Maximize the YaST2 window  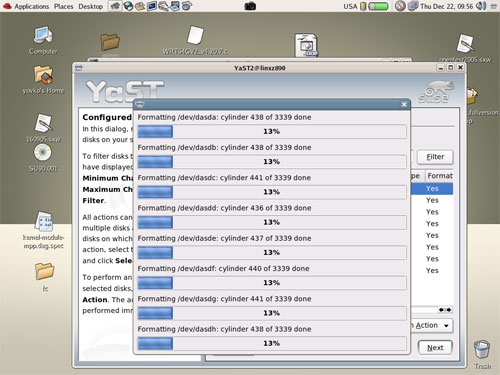pos(451,68)
